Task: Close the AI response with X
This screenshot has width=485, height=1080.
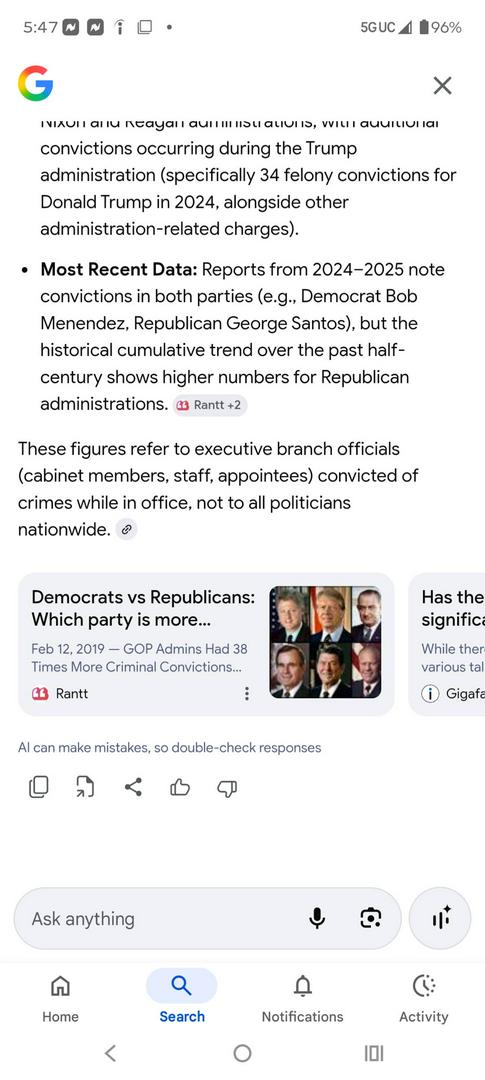Action: [442, 85]
